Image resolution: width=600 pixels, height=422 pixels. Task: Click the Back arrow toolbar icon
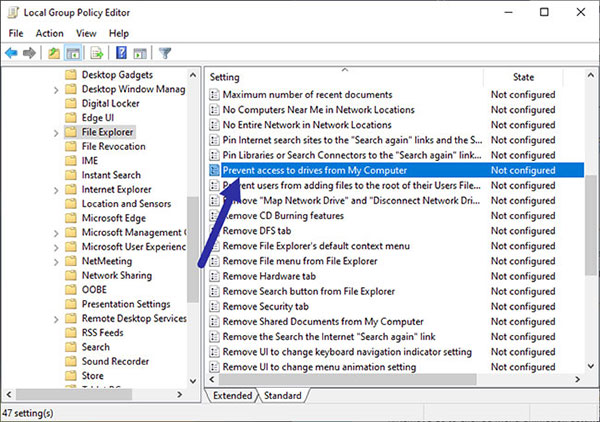[11, 53]
